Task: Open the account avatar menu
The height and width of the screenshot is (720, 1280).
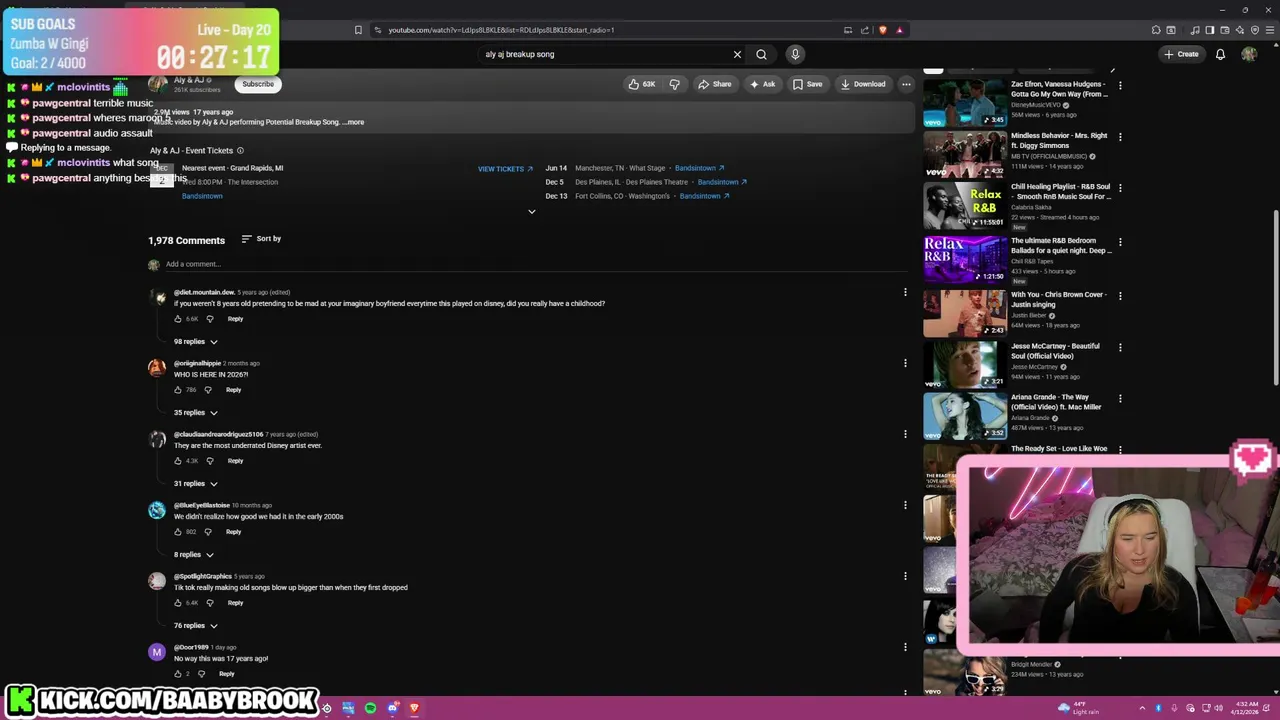Action: point(1249,54)
